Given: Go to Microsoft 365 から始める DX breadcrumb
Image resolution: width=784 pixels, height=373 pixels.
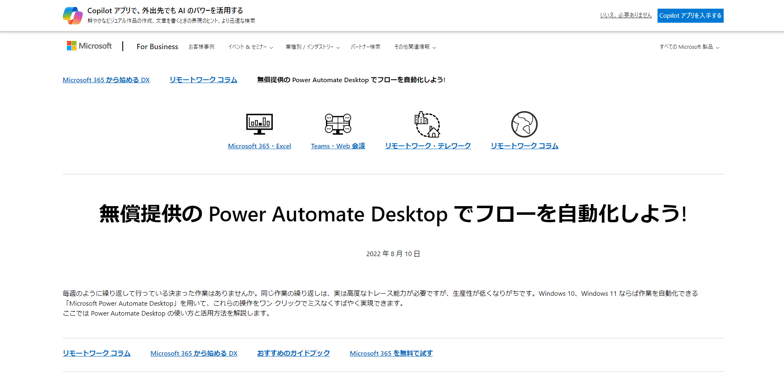Looking at the screenshot, I should point(106,80).
